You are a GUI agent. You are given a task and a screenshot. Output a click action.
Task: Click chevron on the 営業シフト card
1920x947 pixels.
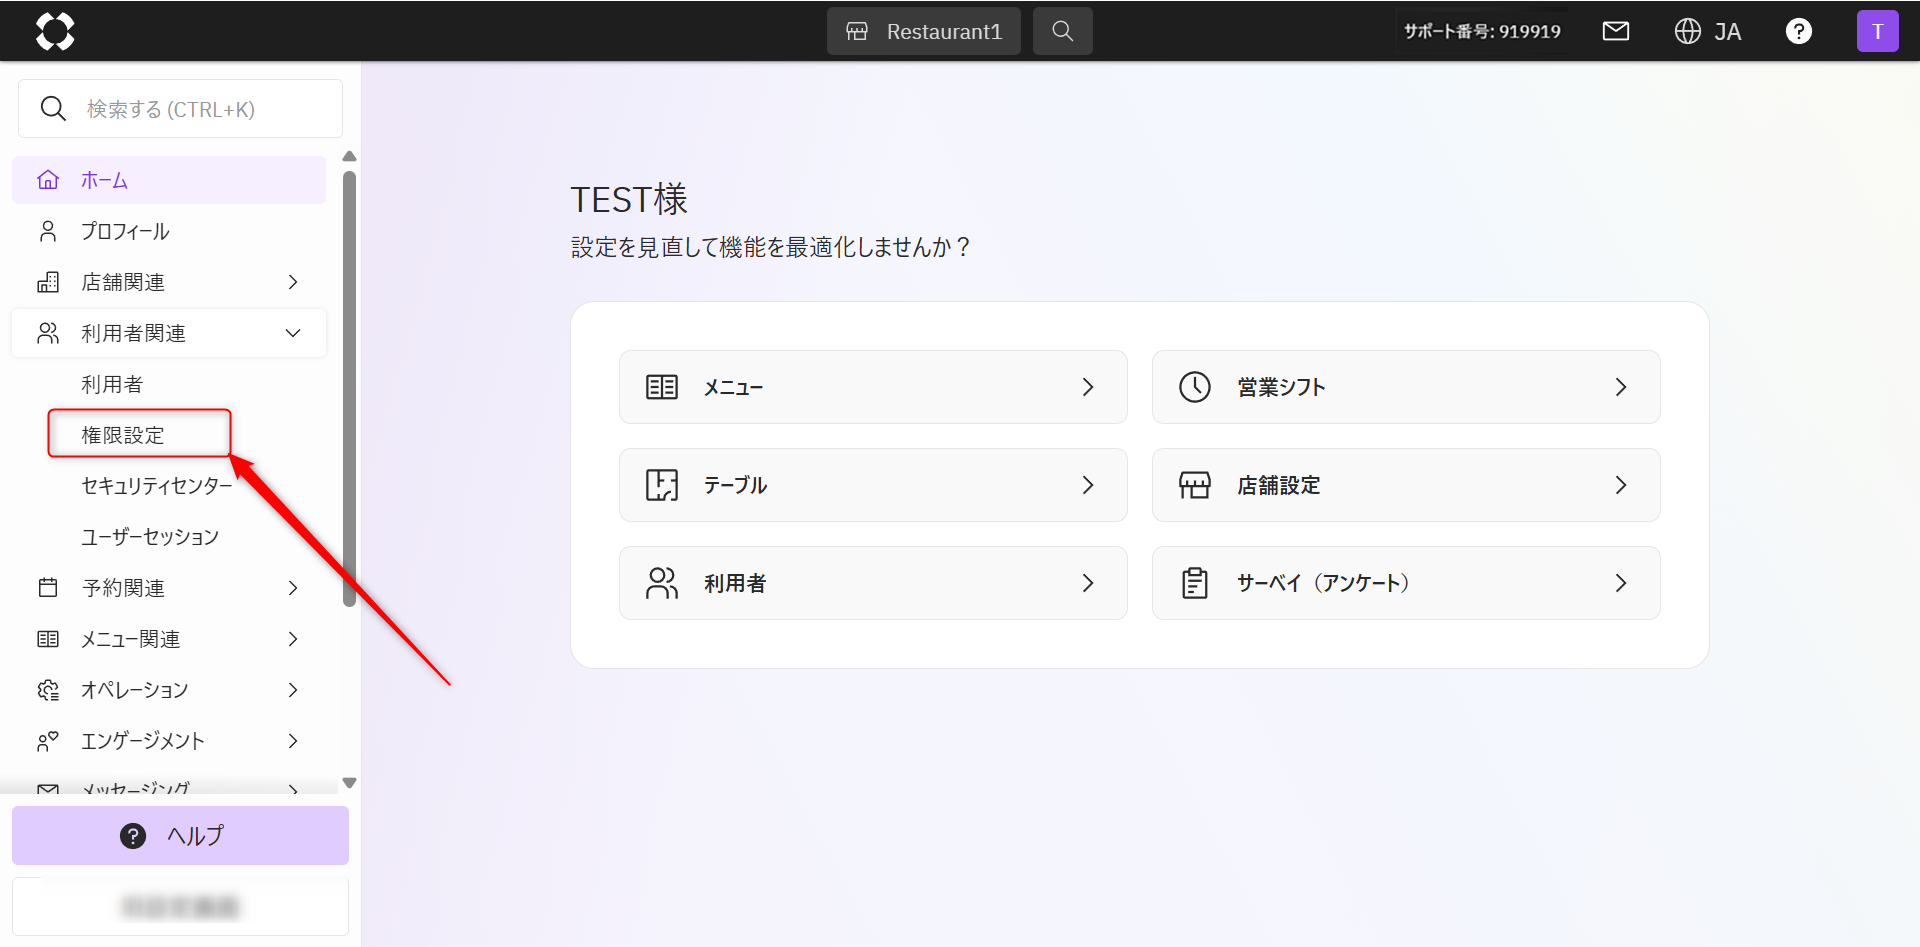tap(1621, 387)
